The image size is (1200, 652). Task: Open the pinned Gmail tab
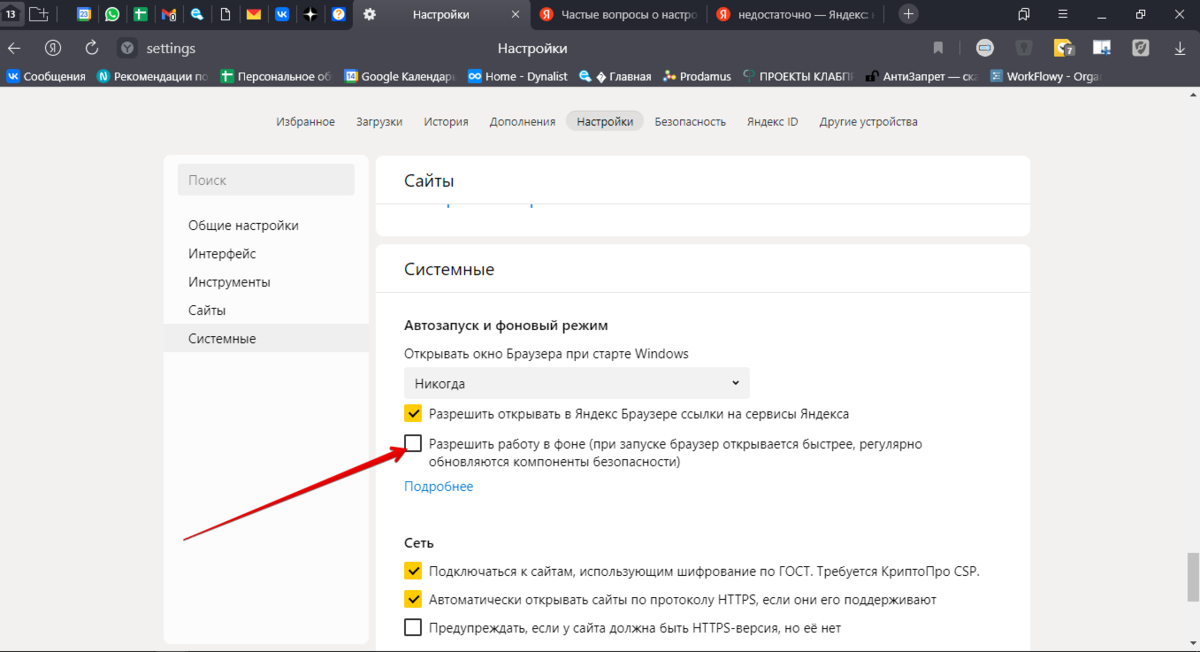pos(169,14)
